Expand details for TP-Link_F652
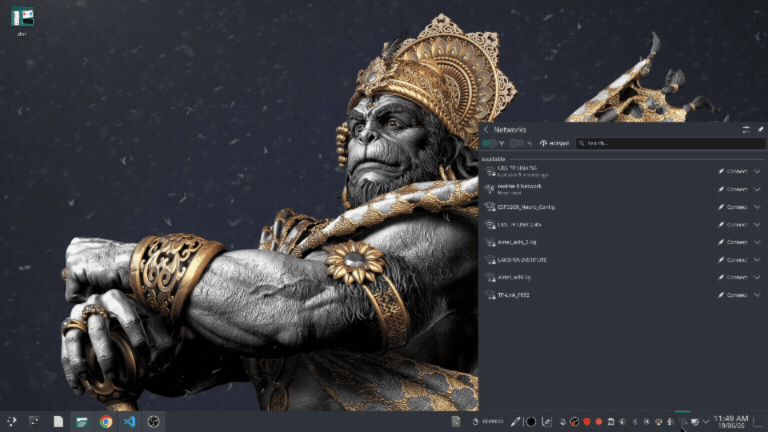Viewport: 768px width, 432px height. click(757, 295)
